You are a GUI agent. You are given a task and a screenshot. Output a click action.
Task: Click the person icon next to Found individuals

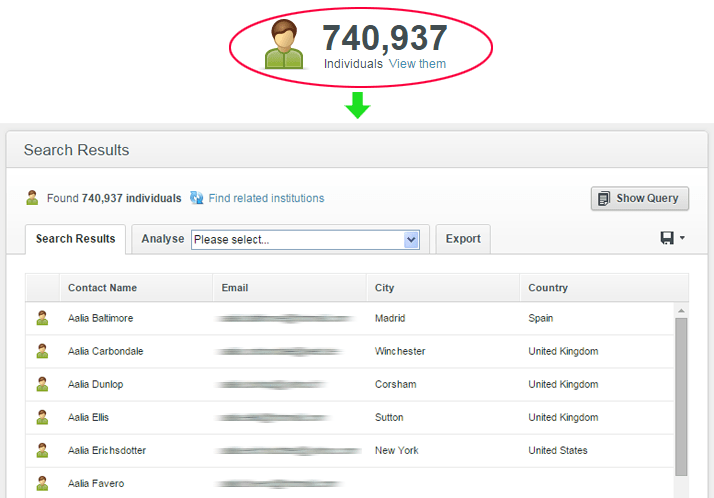(x=33, y=198)
